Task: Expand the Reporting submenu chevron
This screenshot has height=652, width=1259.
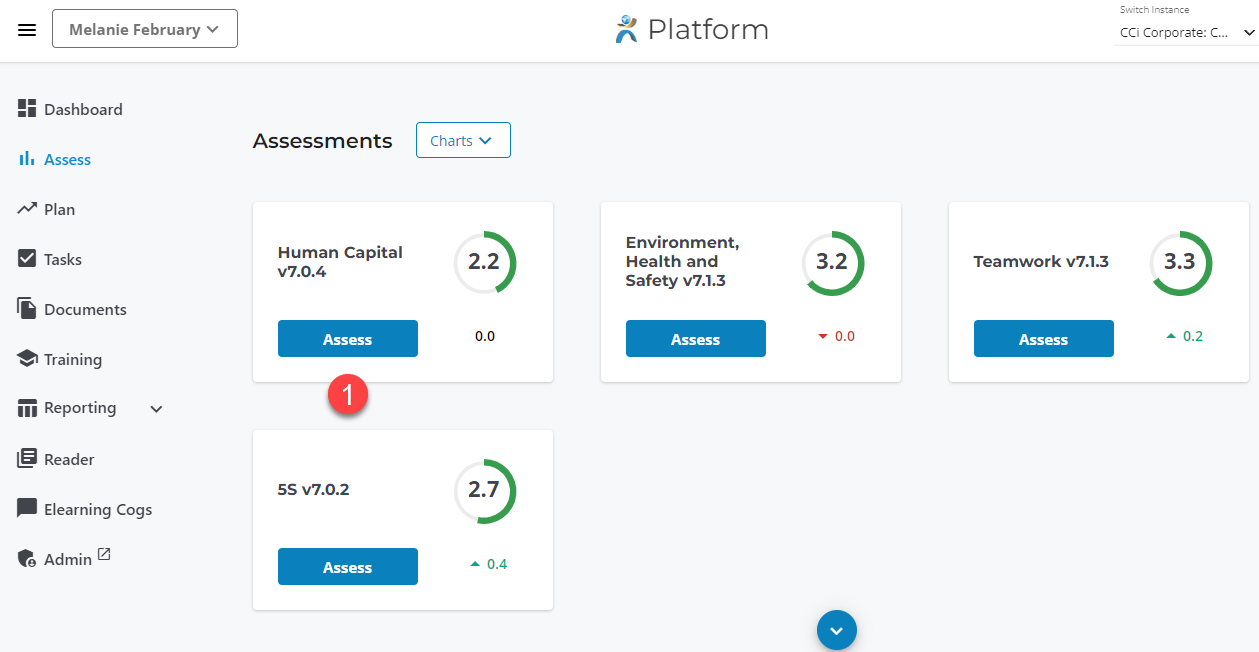Action: [x=156, y=408]
